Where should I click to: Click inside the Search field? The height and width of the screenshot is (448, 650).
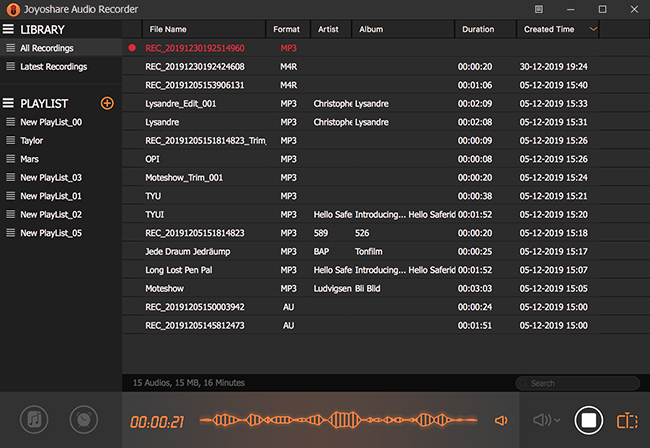coord(580,383)
